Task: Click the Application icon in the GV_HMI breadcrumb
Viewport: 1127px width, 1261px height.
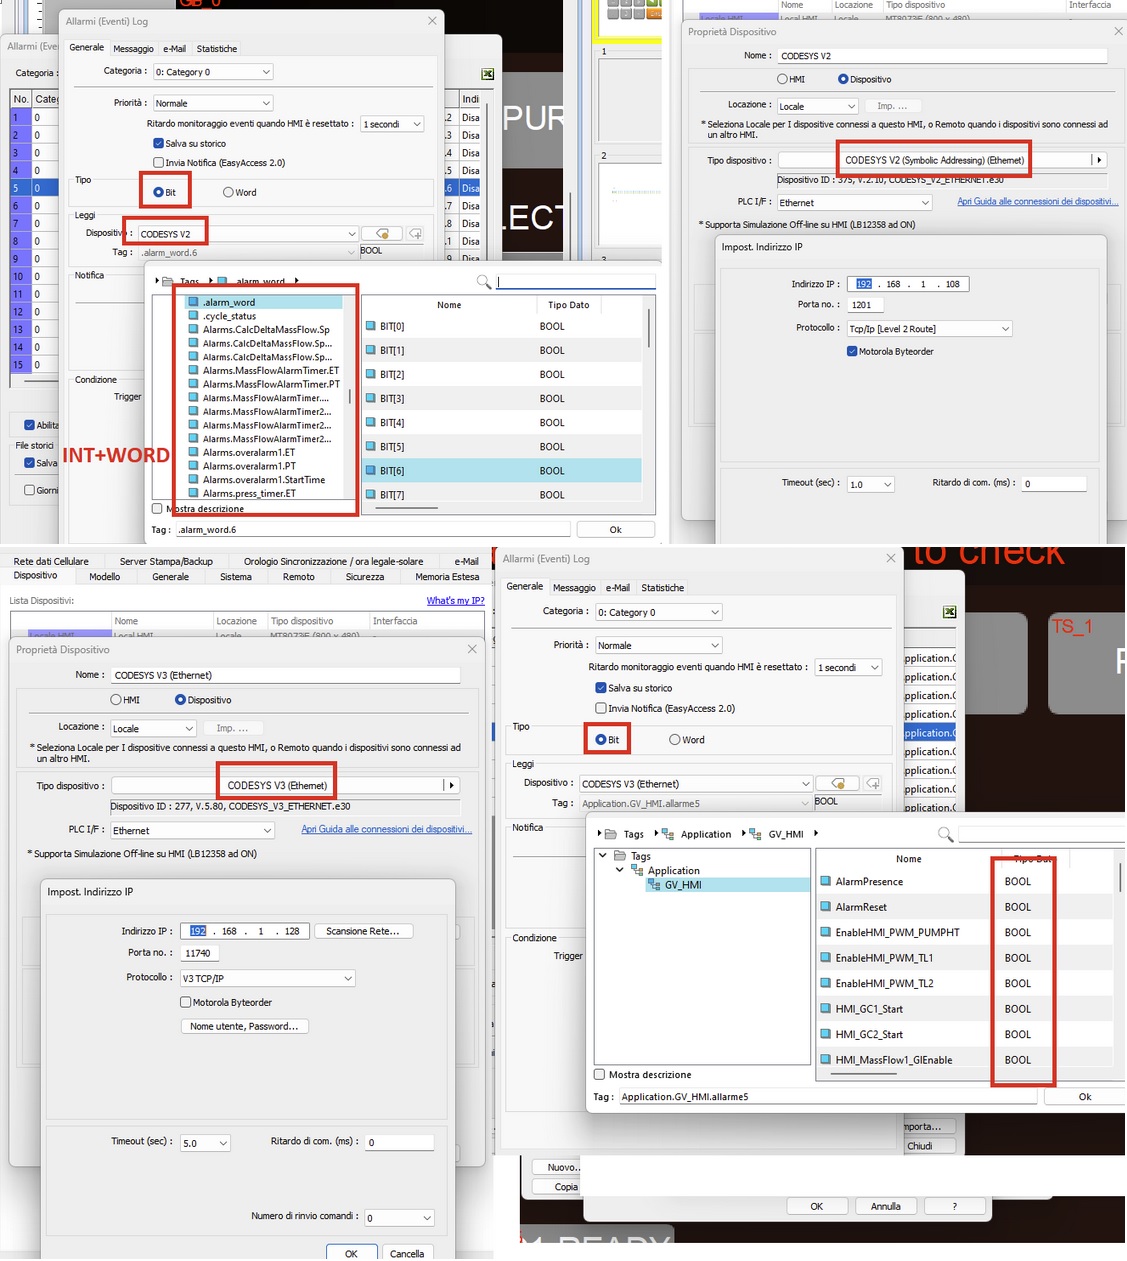Action: coord(668,834)
